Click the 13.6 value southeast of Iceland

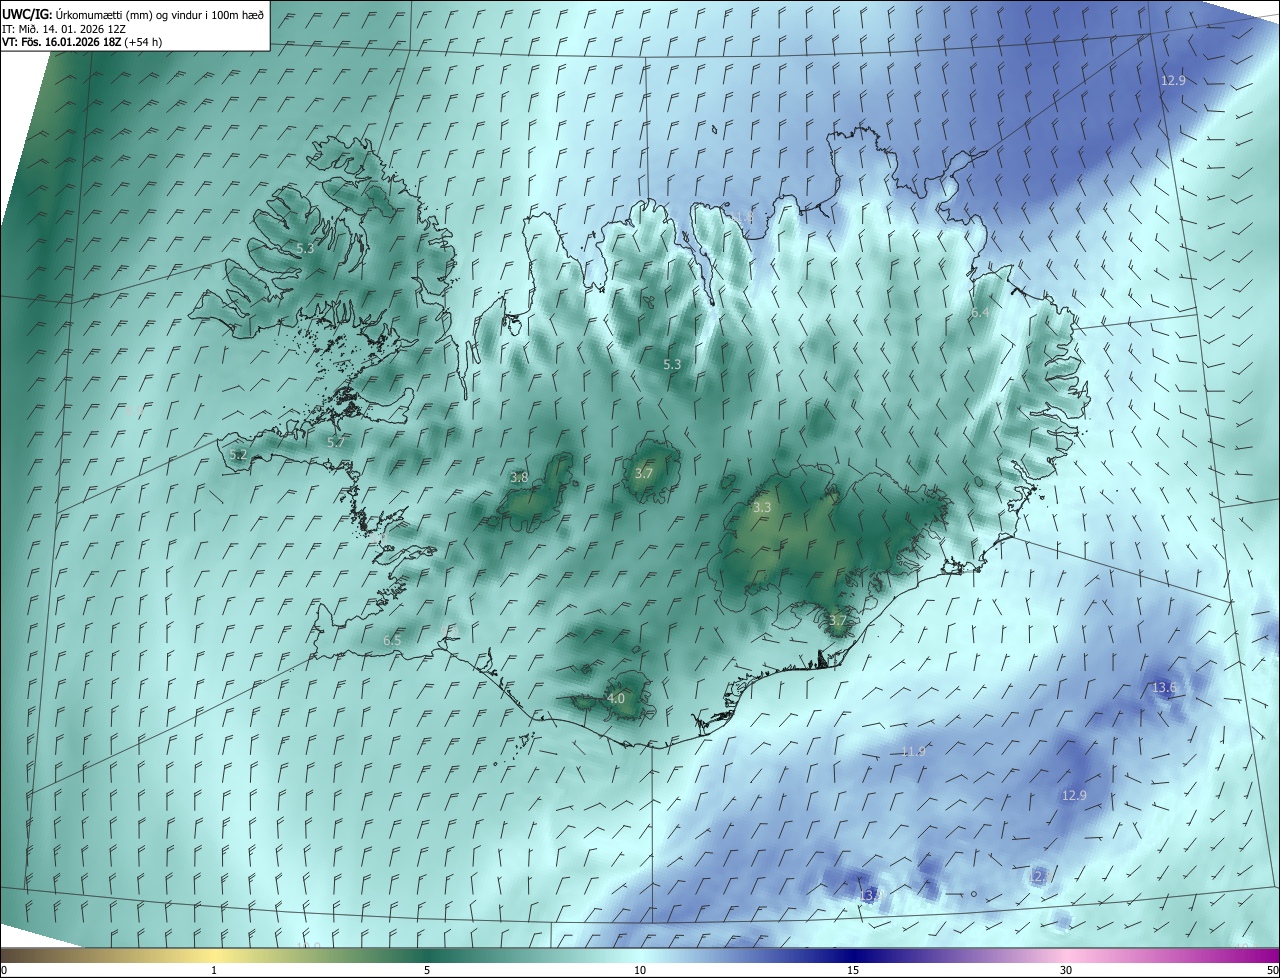pyautogui.click(x=1164, y=688)
